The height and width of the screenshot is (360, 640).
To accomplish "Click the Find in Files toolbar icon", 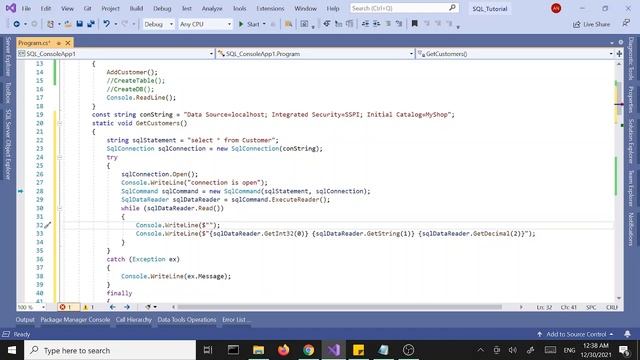I will [x=288, y=24].
